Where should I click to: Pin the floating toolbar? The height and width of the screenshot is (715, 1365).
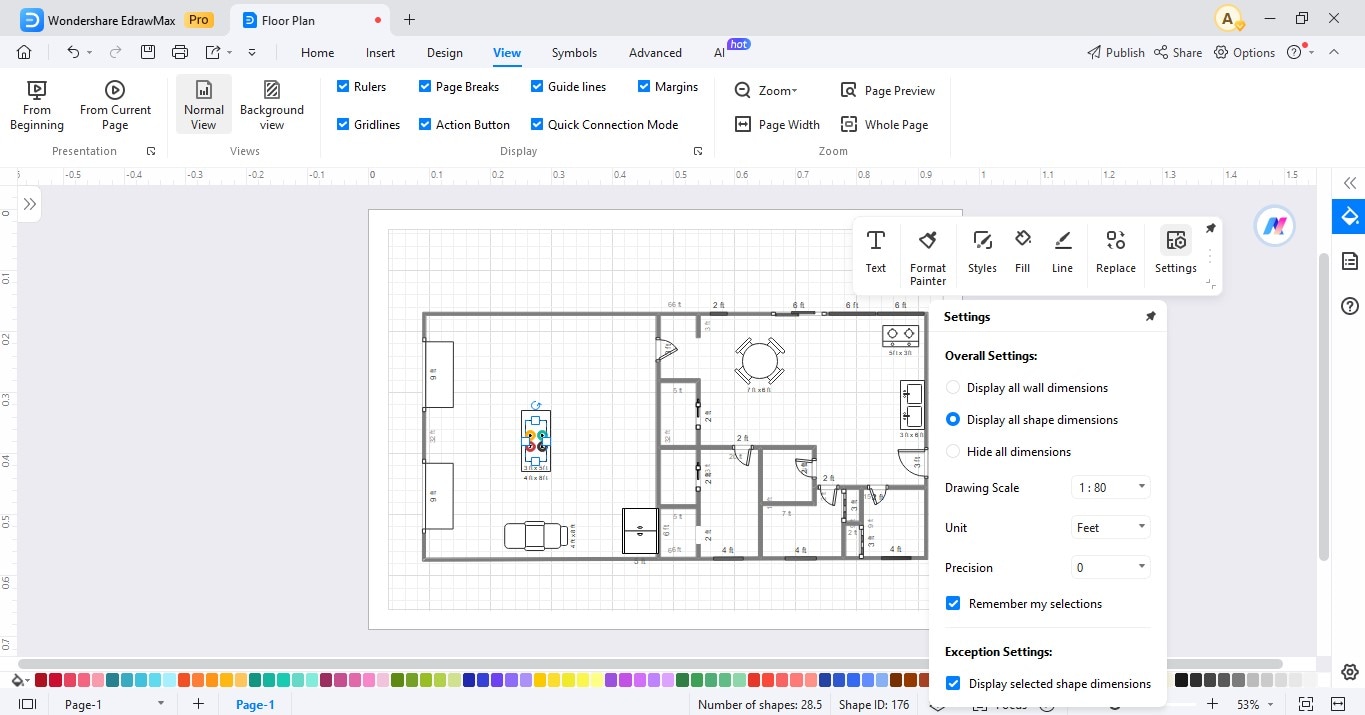(1210, 228)
